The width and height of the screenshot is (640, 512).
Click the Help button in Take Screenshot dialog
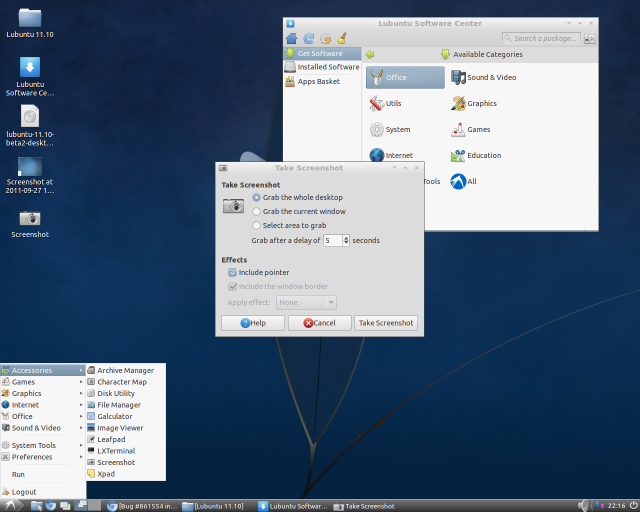[253, 323]
